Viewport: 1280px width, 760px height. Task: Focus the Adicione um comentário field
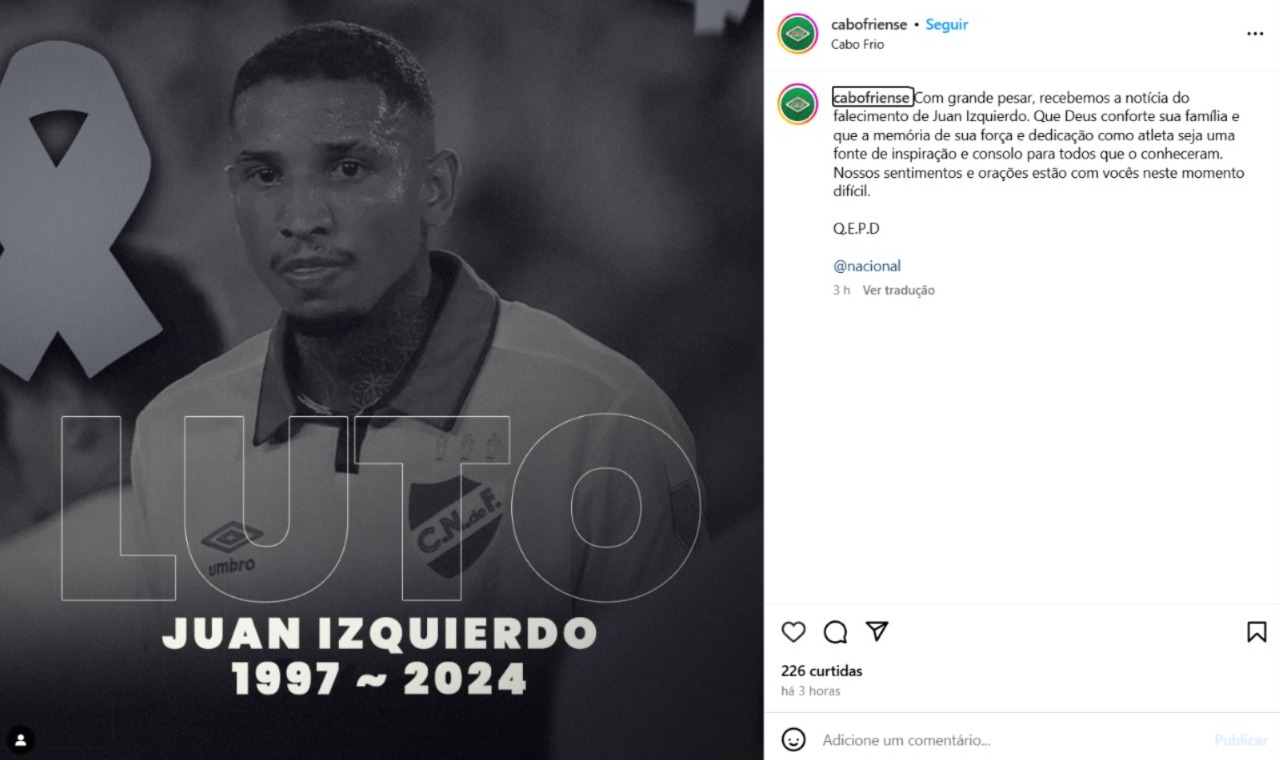pos(1010,740)
